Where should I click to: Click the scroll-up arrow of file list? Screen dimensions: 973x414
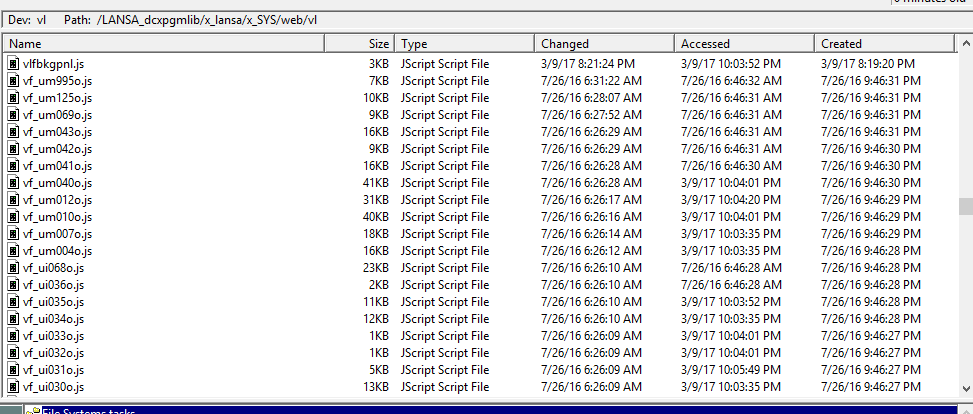coord(966,43)
